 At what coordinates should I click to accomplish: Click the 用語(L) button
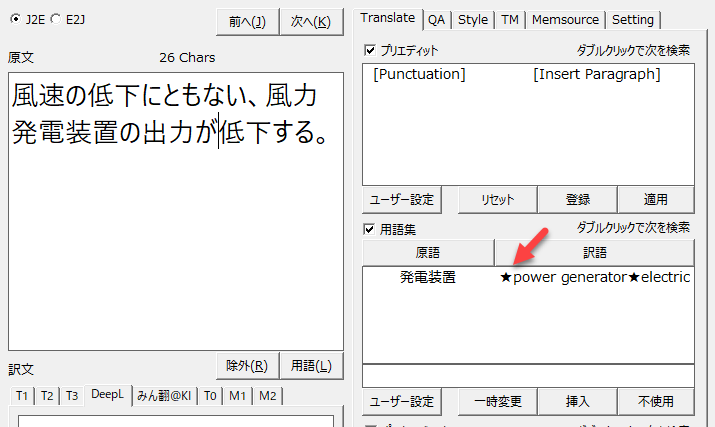[311, 364]
